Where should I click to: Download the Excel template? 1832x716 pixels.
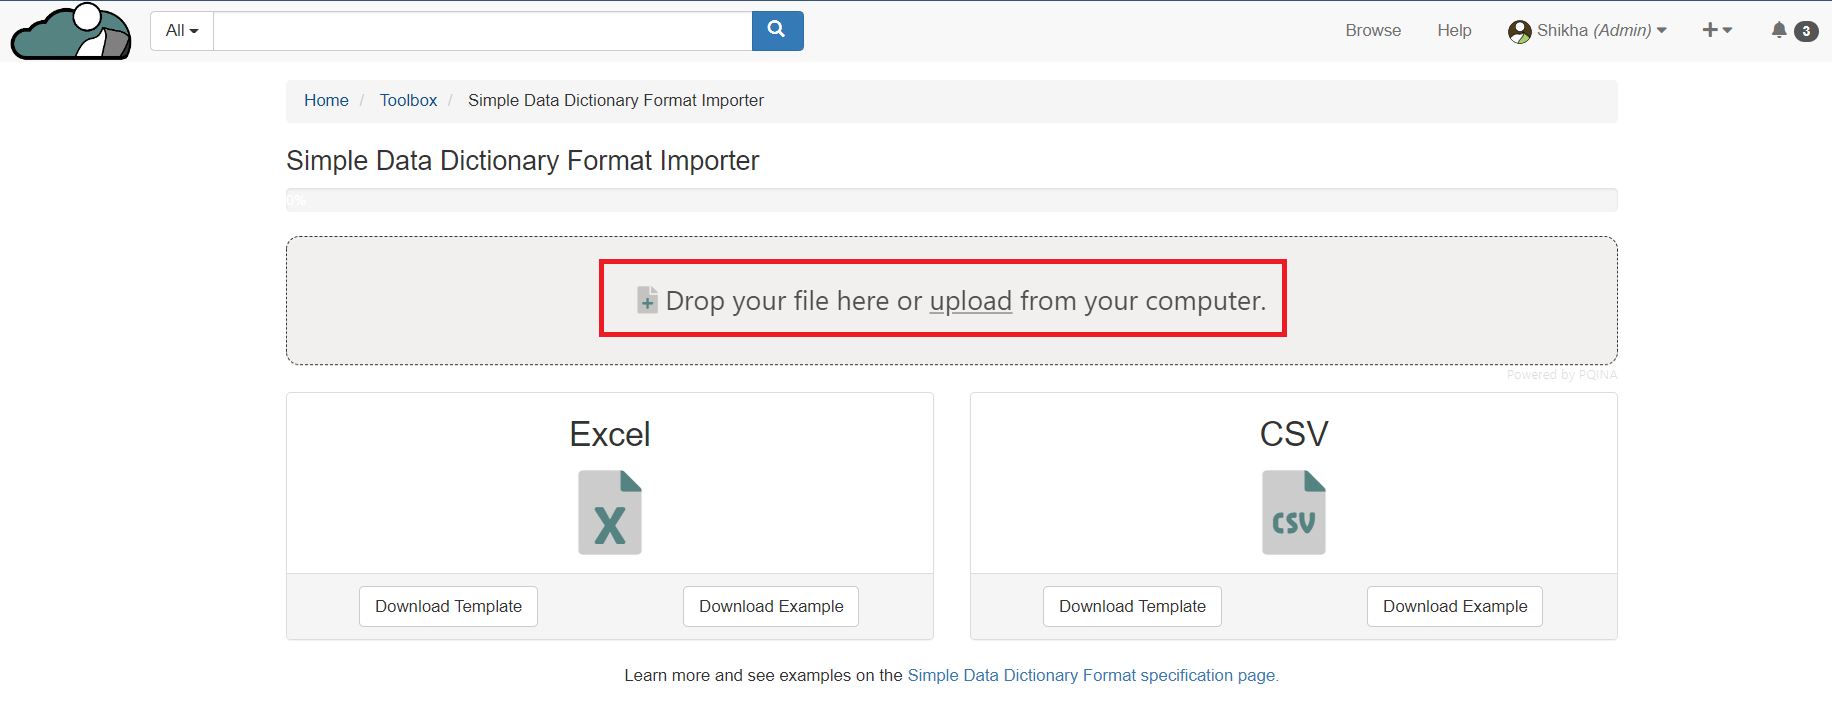[x=448, y=606]
